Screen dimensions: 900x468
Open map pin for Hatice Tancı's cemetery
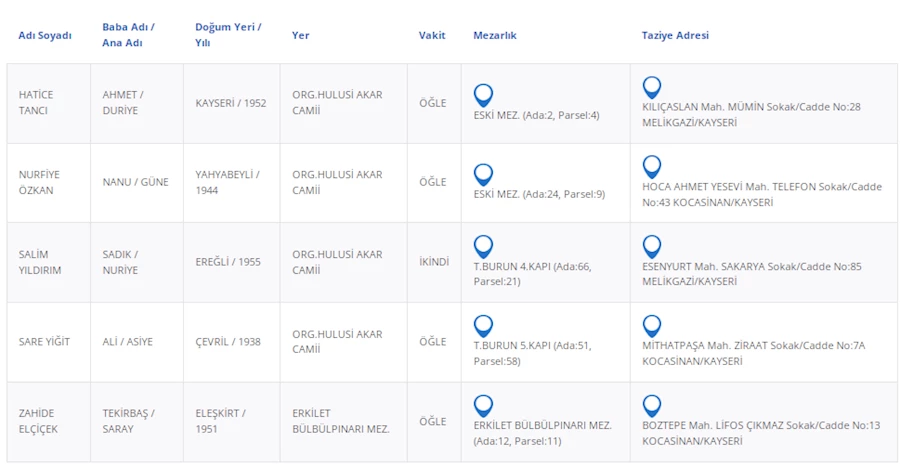[483, 95]
